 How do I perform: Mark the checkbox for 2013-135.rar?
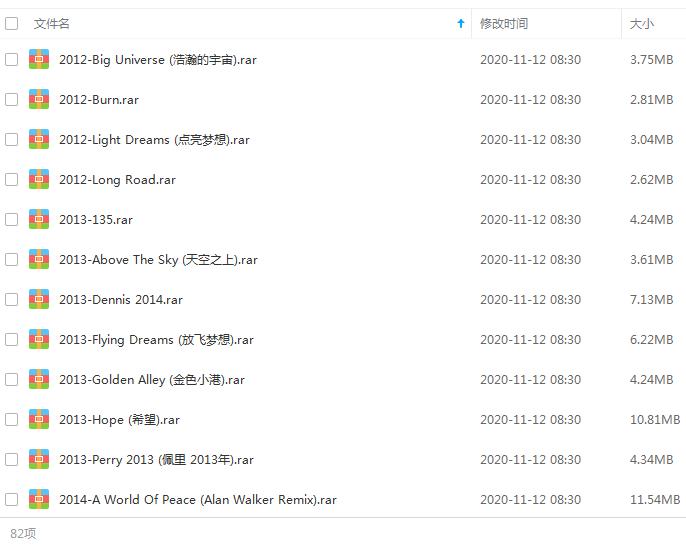[x=11, y=220]
